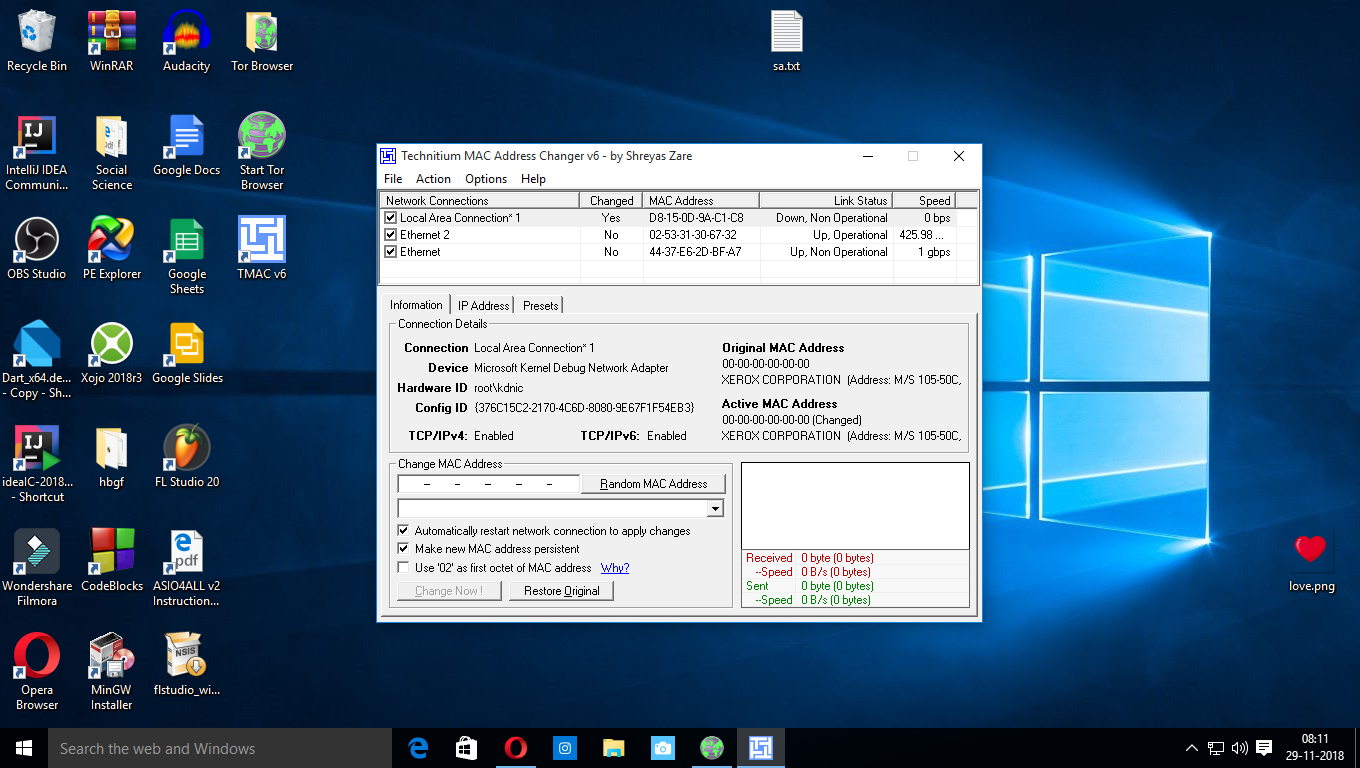Select the Audacity desktop icon
The width and height of the screenshot is (1360, 768).
tap(187, 41)
